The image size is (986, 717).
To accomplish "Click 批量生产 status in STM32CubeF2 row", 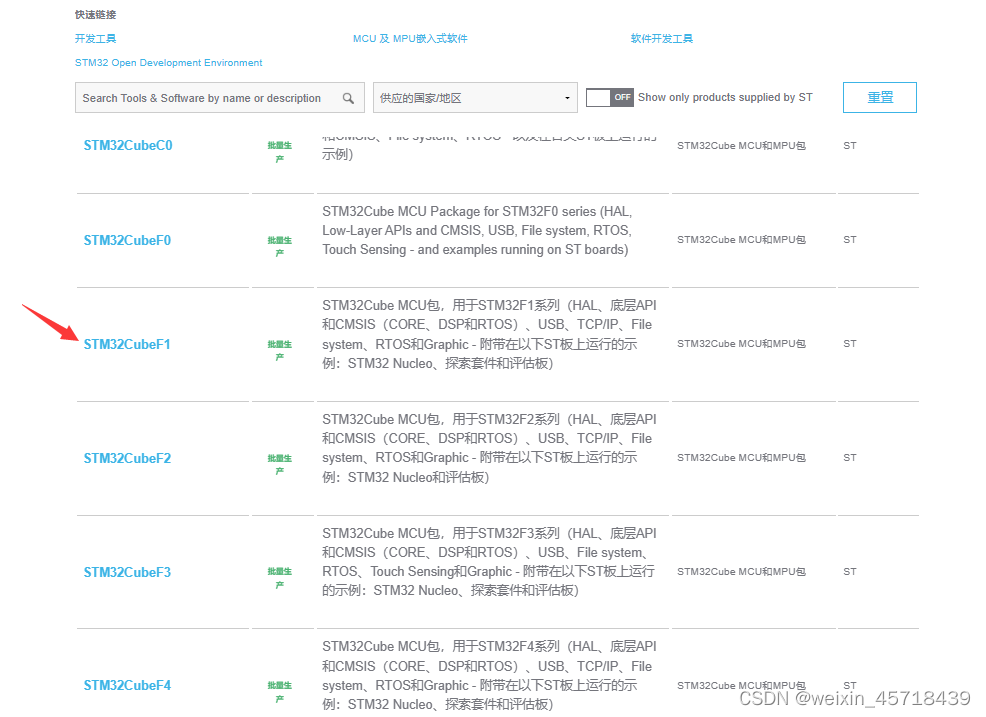I will 280,464.
